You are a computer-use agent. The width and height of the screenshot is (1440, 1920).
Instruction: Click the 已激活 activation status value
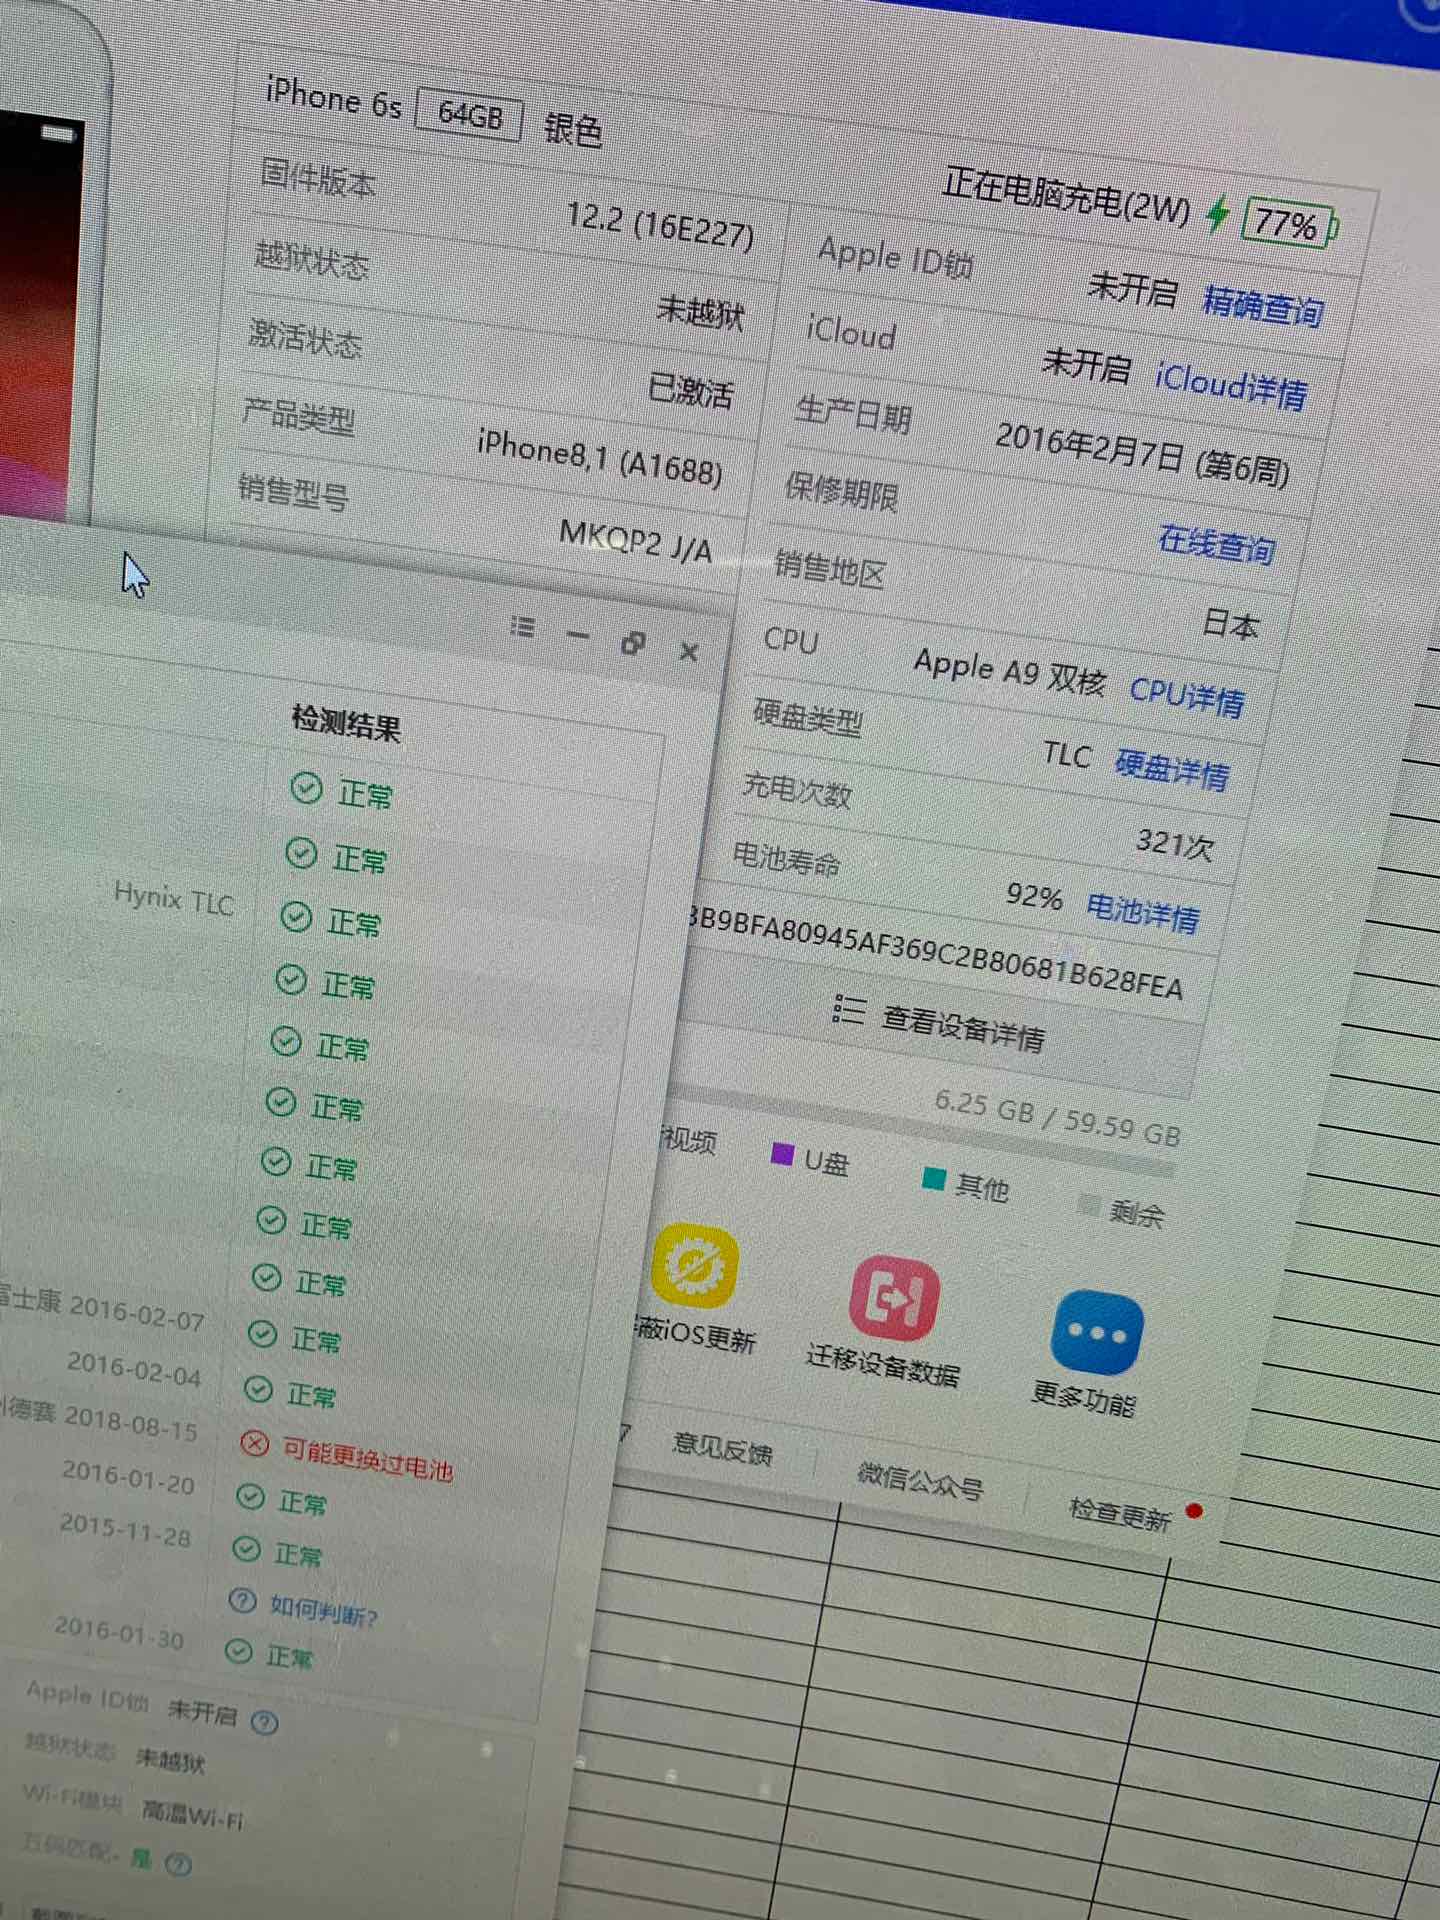click(690, 390)
